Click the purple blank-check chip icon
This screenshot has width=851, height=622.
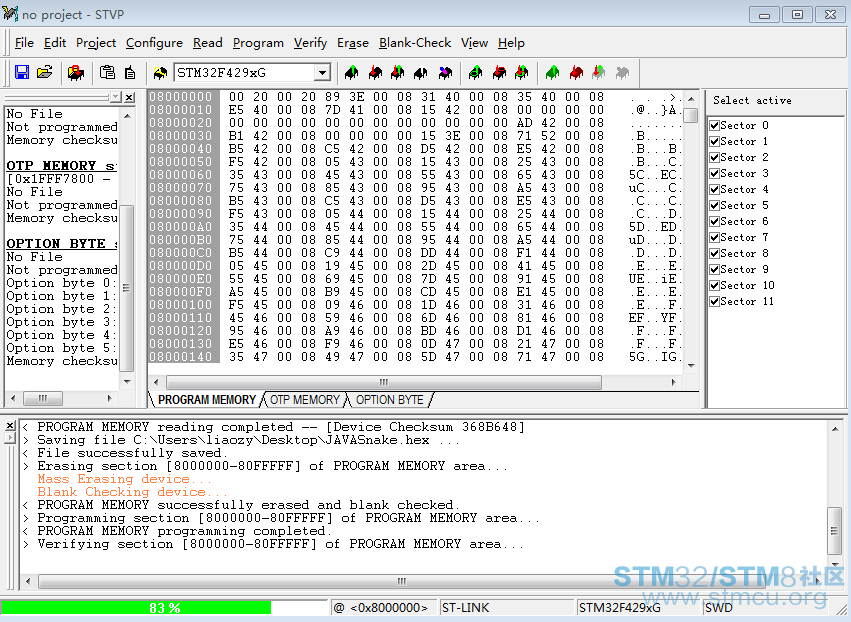pyautogui.click(x=445, y=72)
